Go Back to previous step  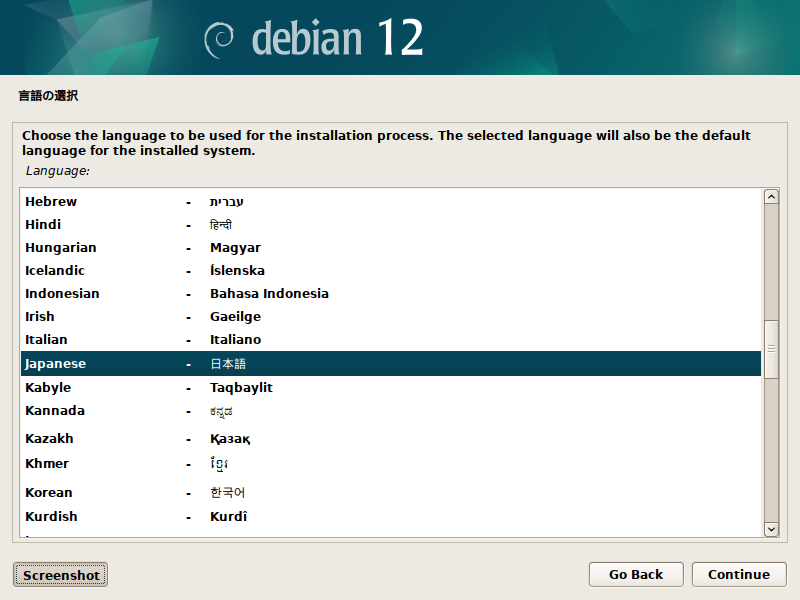coord(636,574)
